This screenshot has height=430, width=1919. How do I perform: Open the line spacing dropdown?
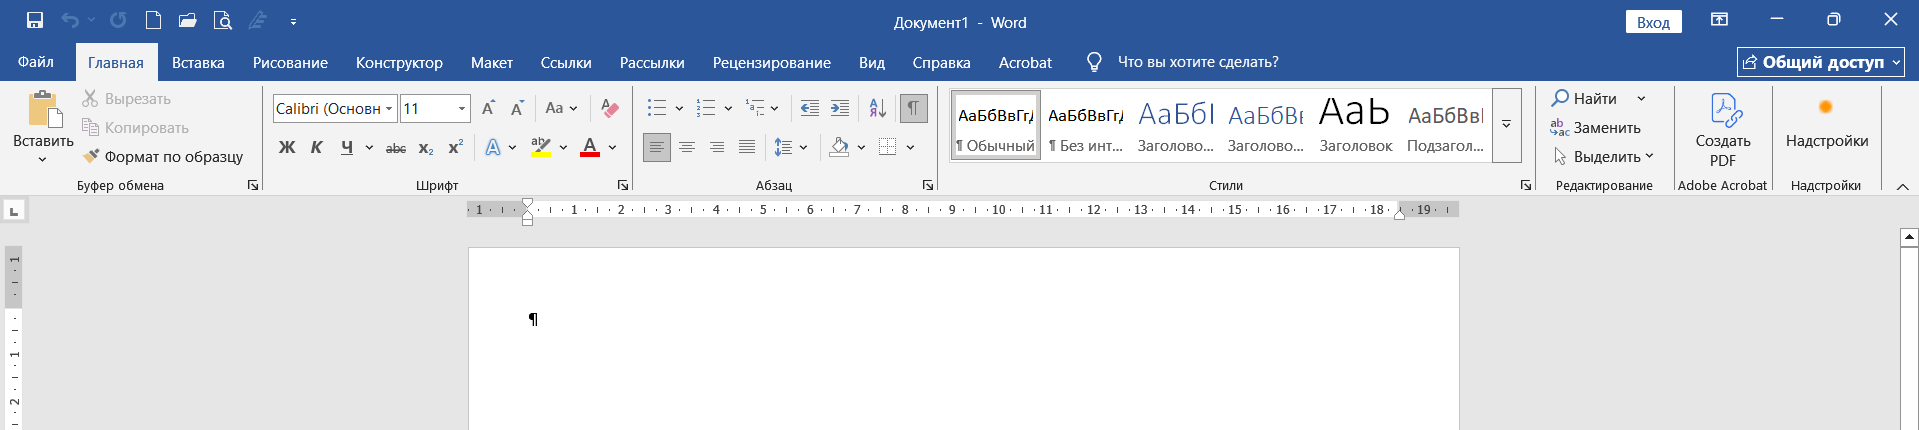coord(791,147)
